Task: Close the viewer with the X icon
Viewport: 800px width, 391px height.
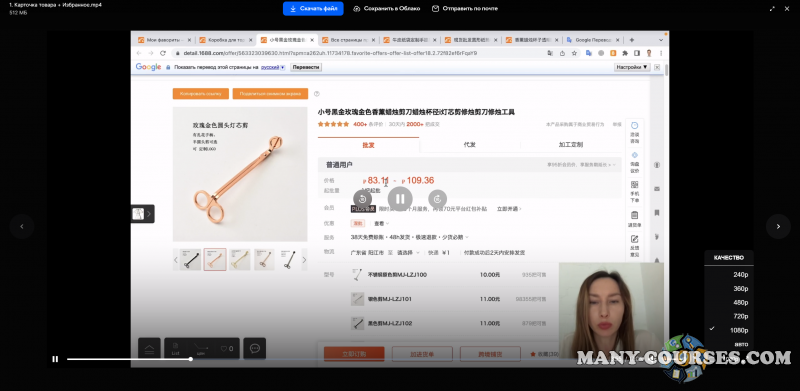Action: 787,8
